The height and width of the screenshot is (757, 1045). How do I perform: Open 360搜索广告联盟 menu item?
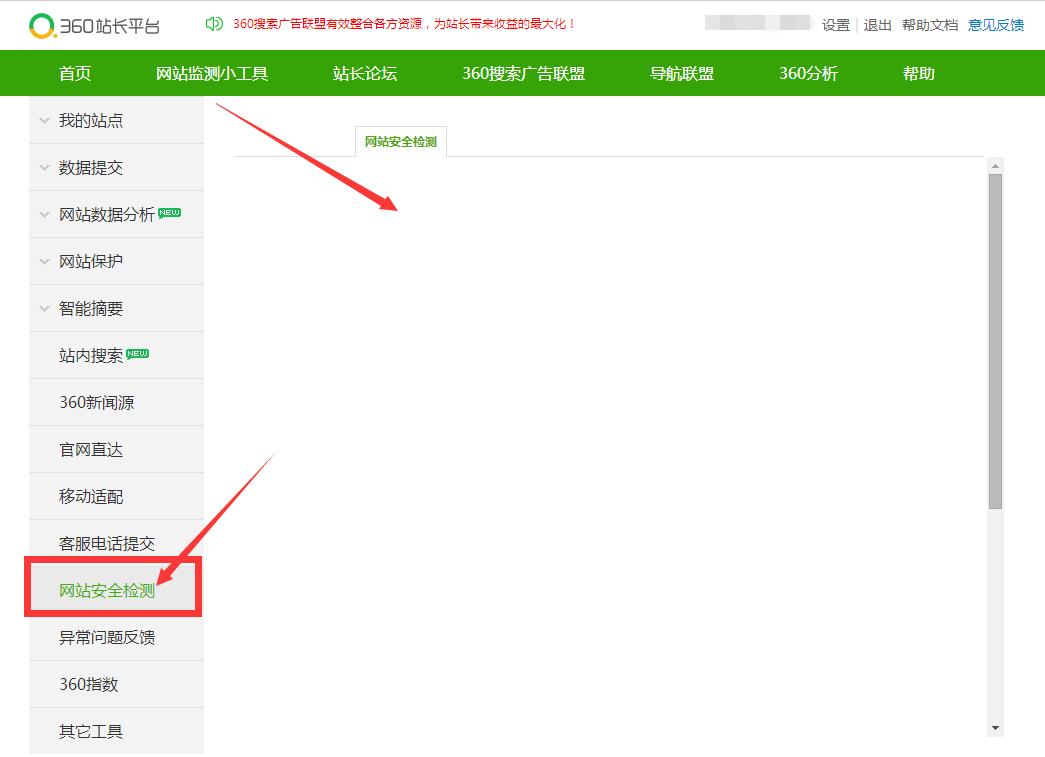[x=523, y=73]
